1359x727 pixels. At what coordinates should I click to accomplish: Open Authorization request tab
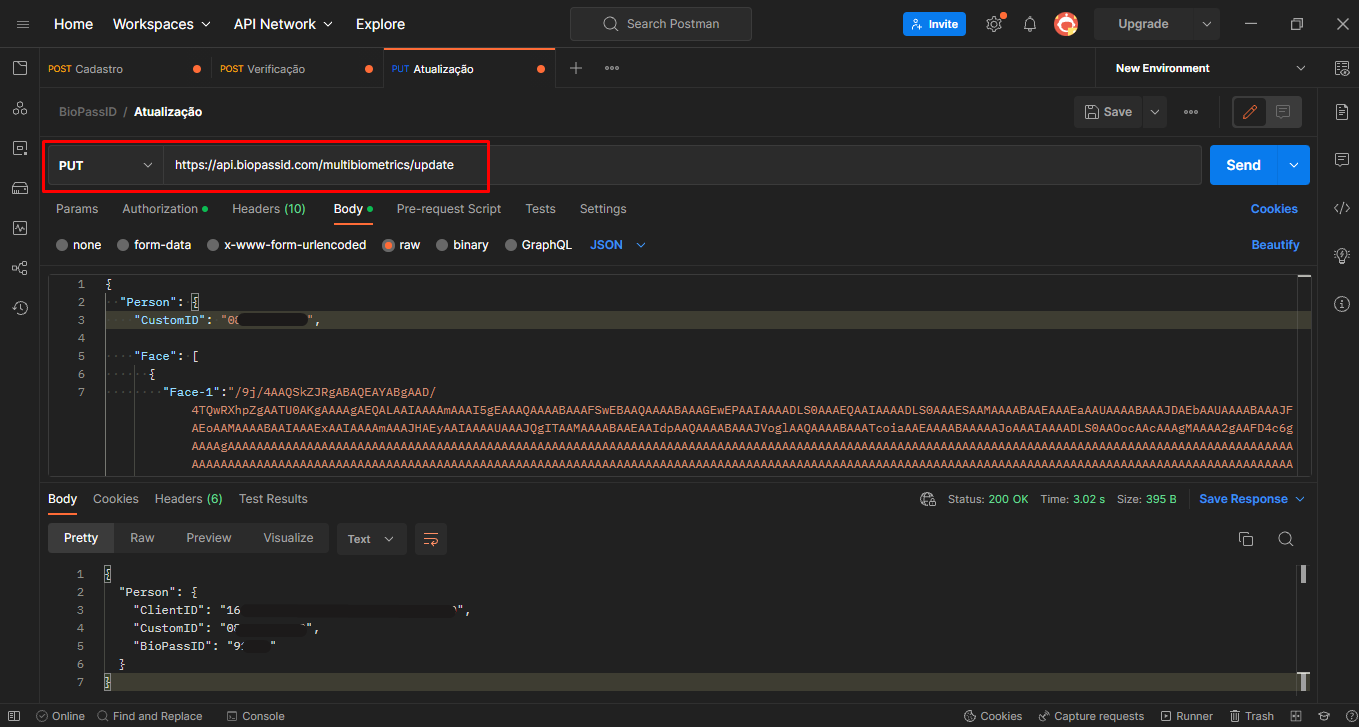(x=165, y=209)
